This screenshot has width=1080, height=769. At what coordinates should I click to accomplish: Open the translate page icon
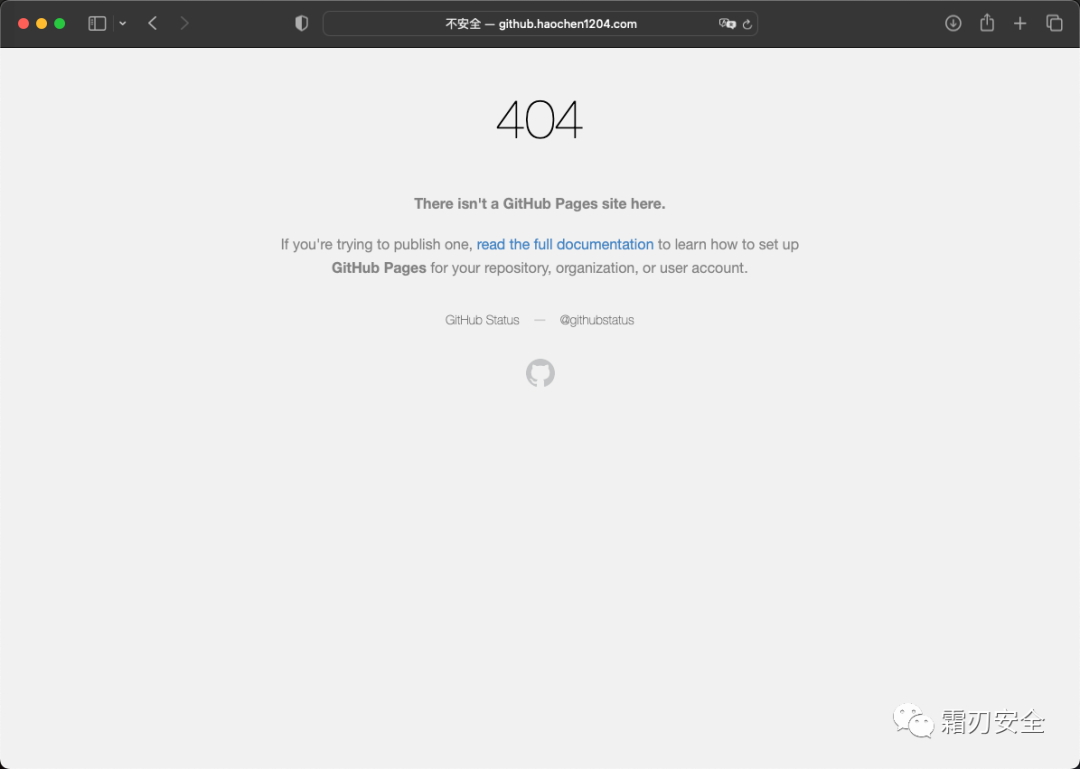[x=727, y=23]
